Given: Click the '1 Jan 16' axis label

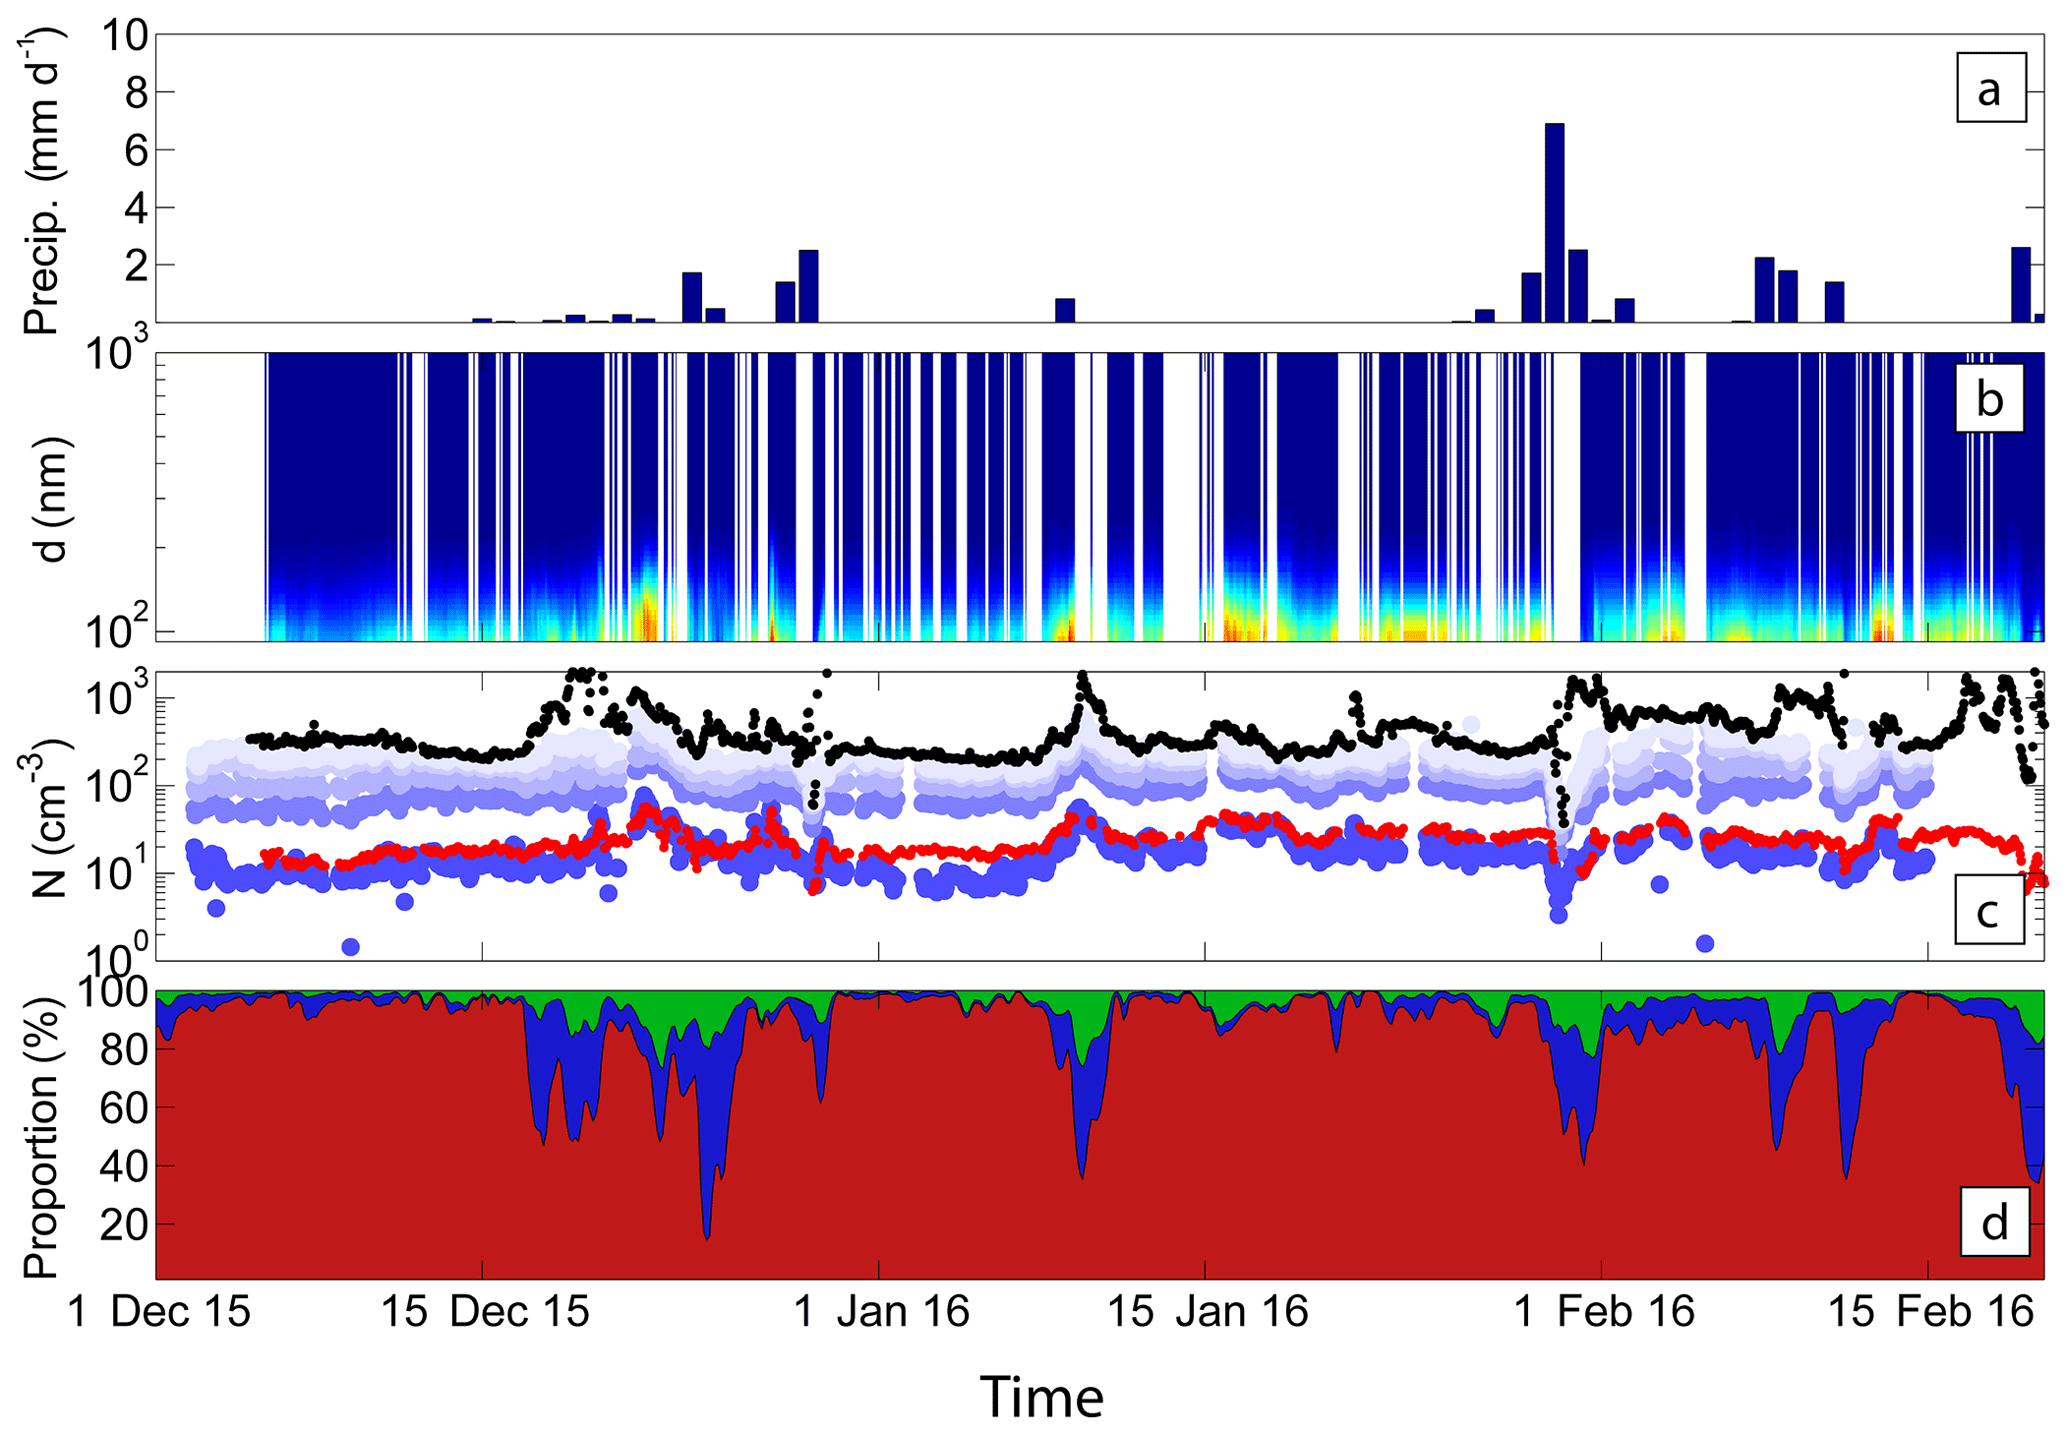Looking at the screenshot, I should (881, 1311).
